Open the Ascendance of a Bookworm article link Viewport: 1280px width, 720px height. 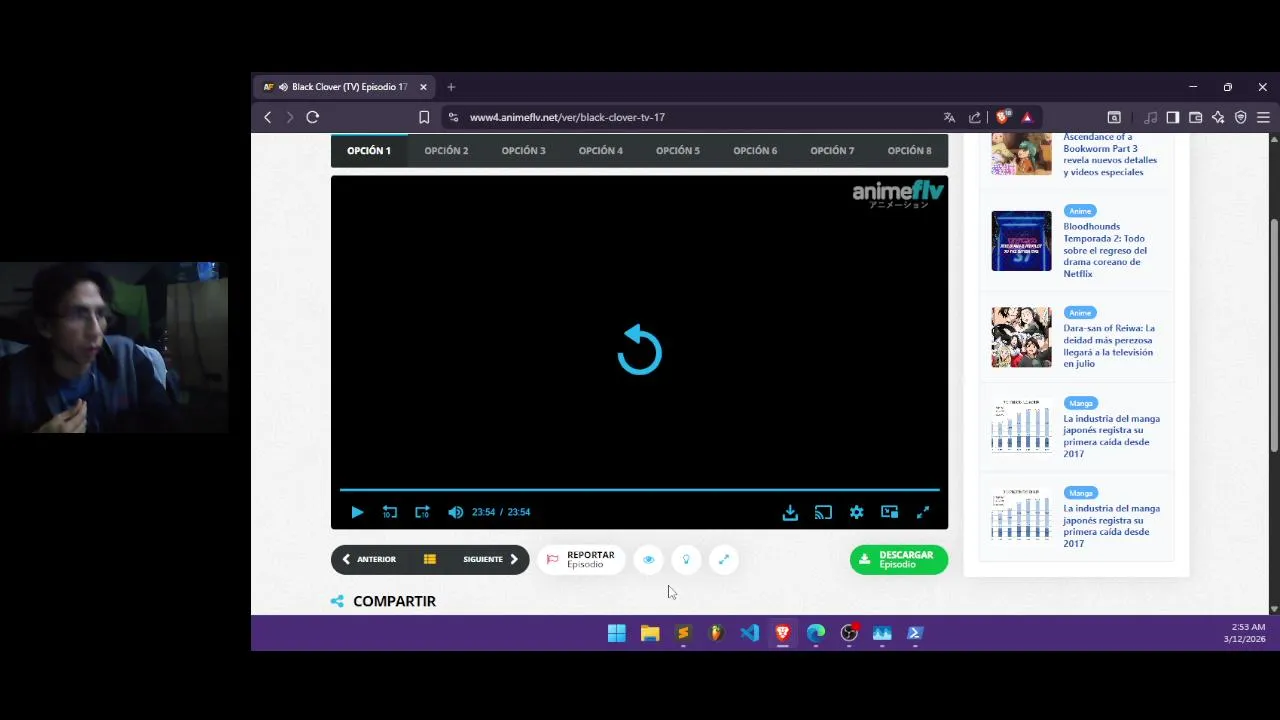click(1110, 155)
